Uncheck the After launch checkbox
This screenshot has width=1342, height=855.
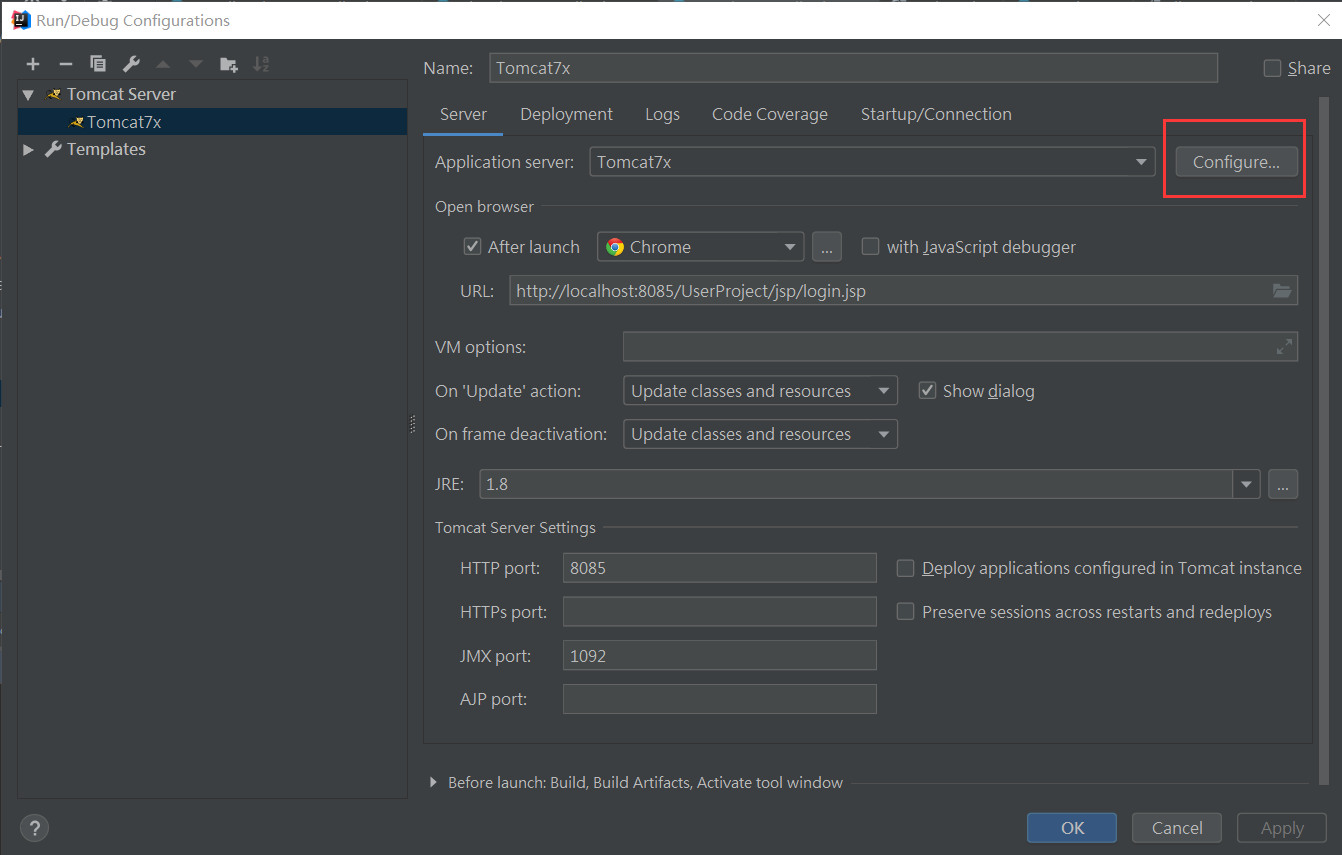[x=473, y=247]
